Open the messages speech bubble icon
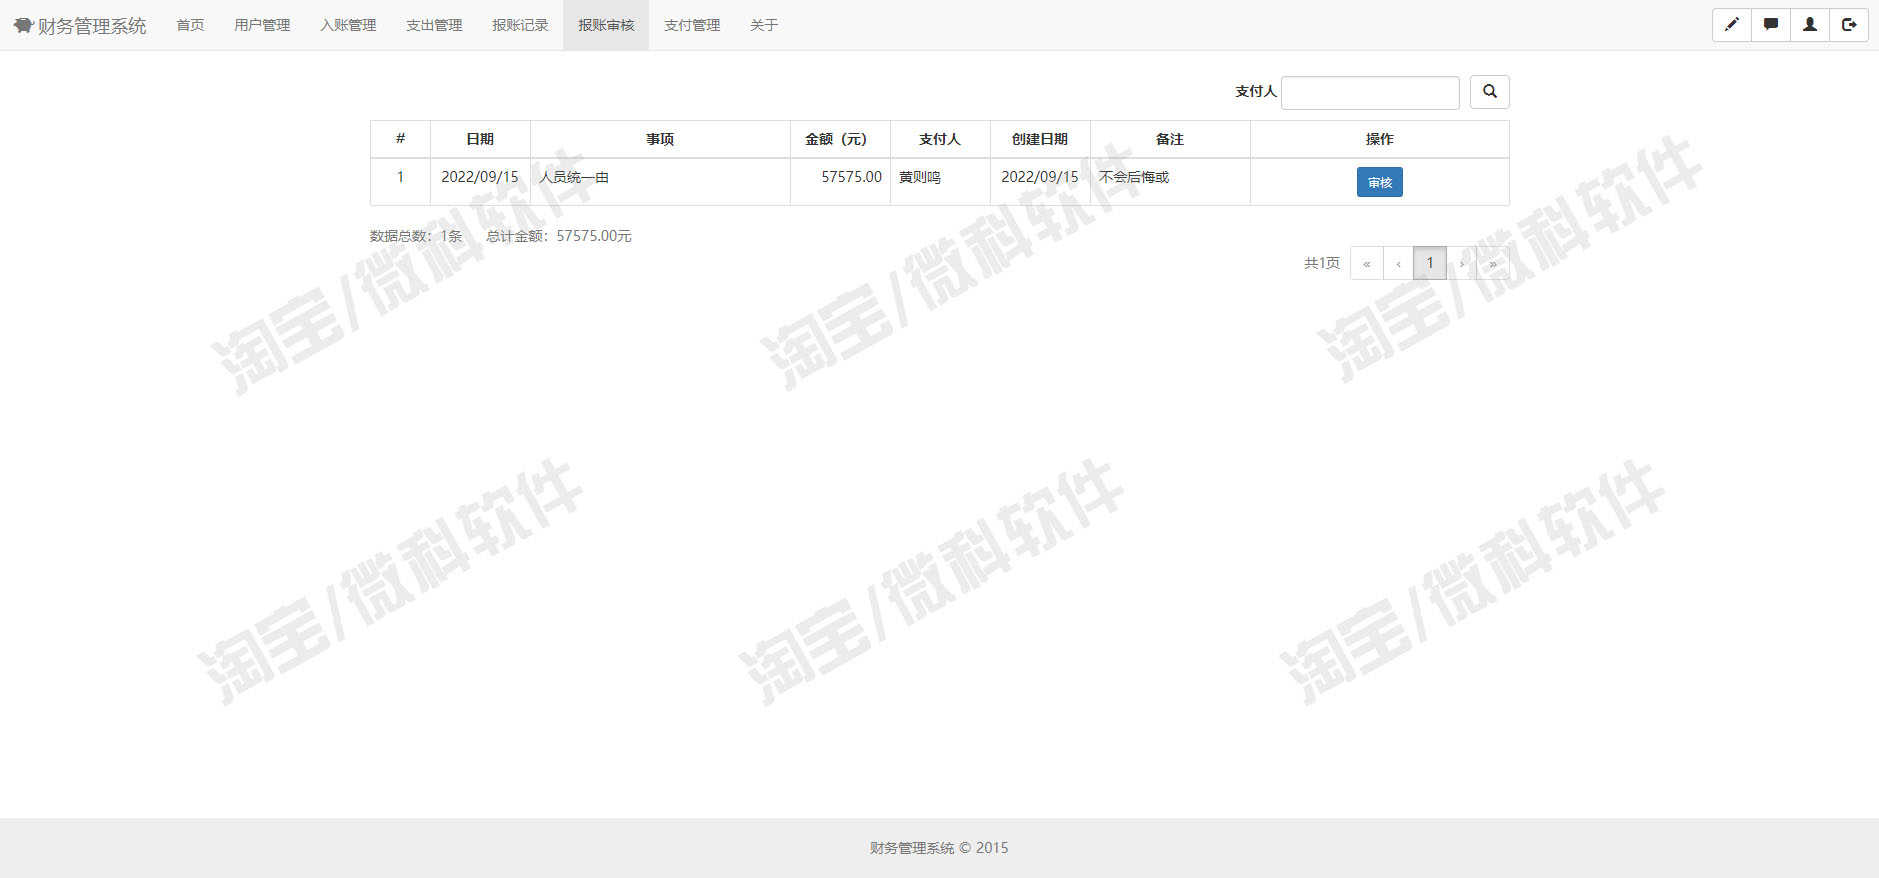The width and height of the screenshot is (1879, 878). (x=1771, y=25)
